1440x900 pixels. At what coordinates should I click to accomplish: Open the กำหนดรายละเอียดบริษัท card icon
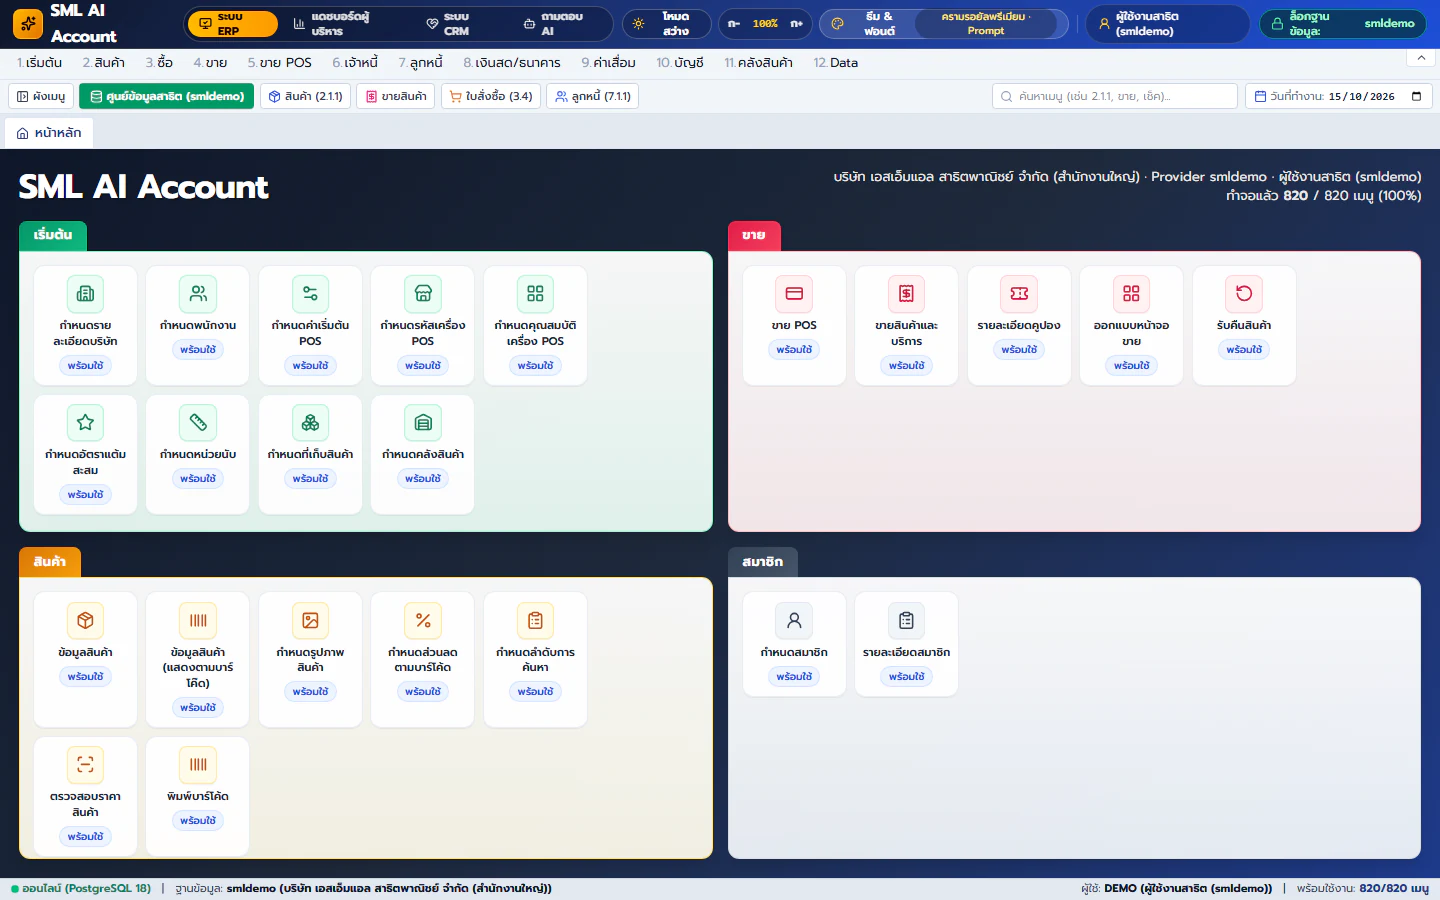(85, 294)
